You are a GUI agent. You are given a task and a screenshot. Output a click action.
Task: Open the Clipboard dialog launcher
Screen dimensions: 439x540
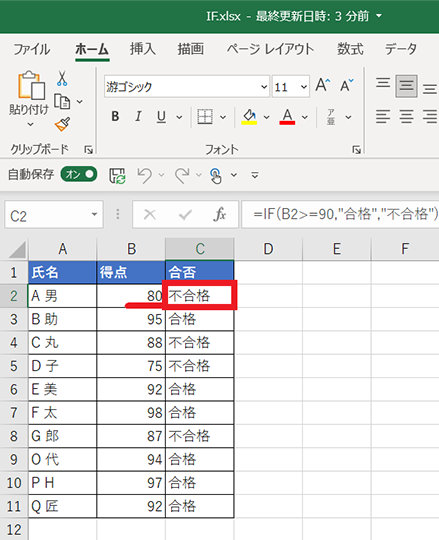[x=88, y=150]
